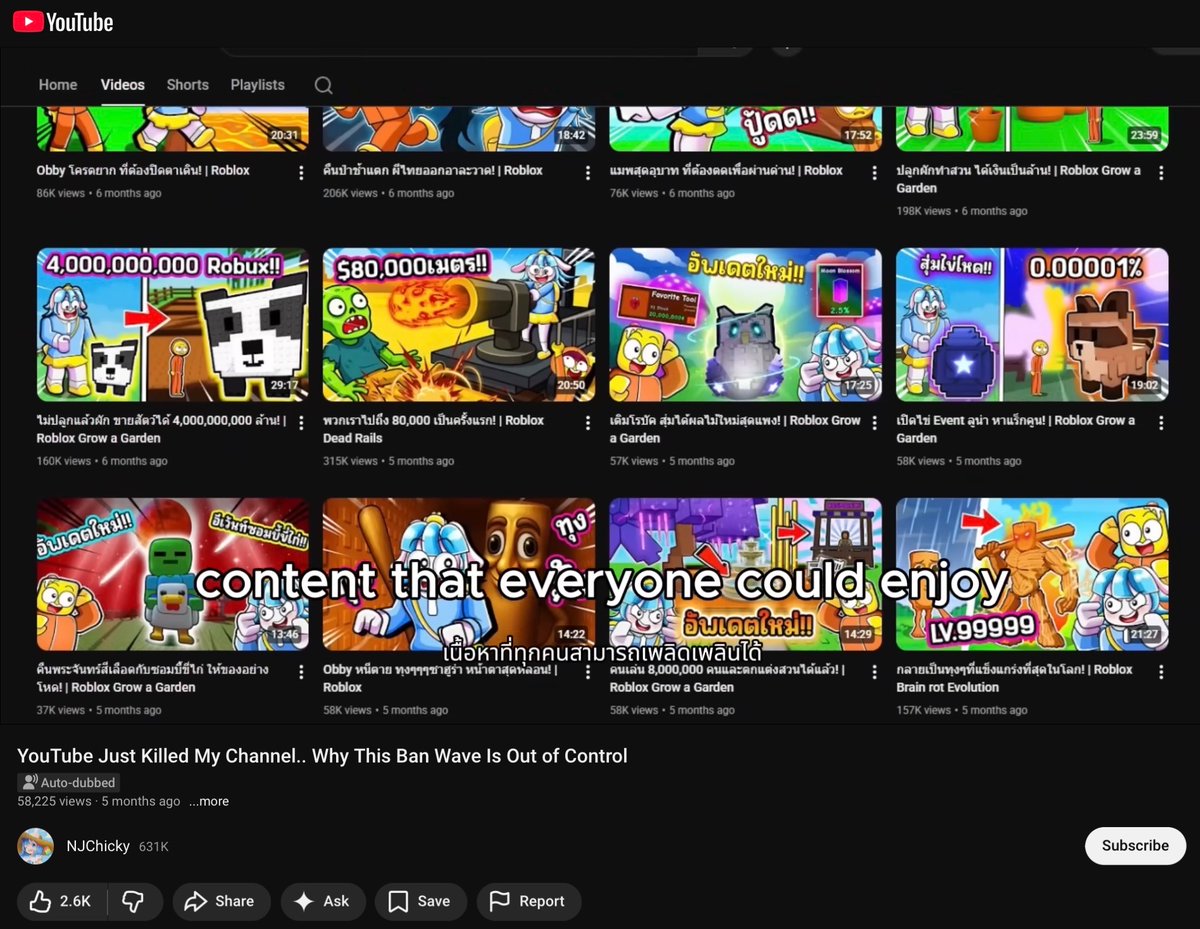Open the NJChicky channel avatar

tap(36, 846)
